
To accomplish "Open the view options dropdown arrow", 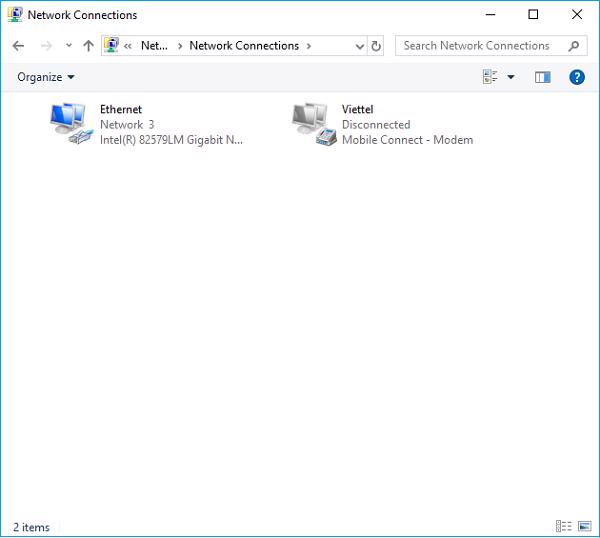I will pos(511,77).
